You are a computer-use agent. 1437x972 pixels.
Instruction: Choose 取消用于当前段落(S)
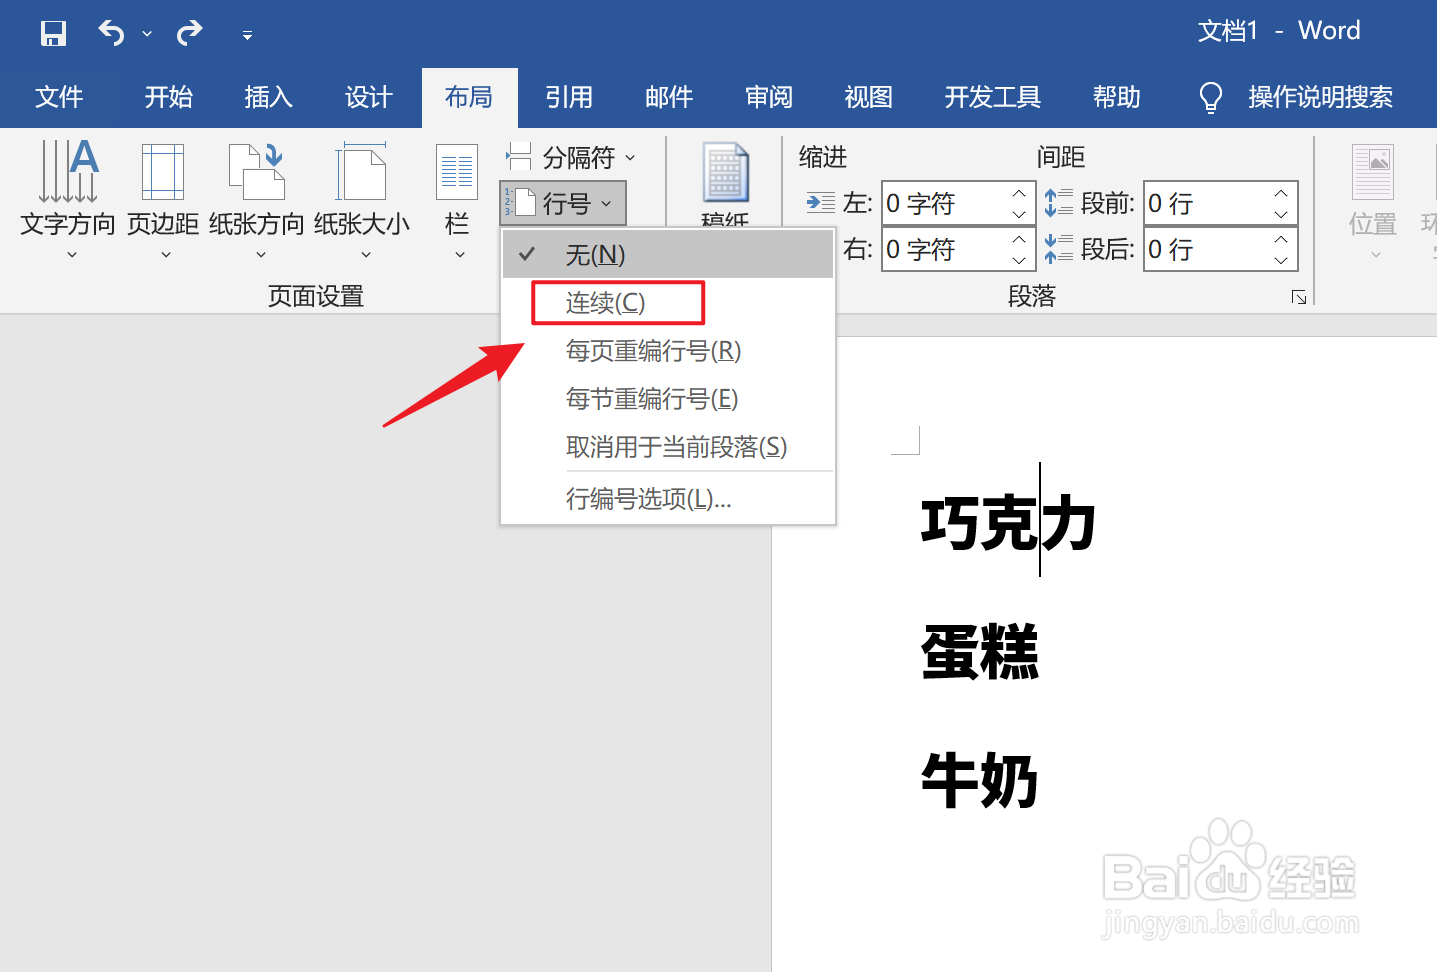coord(668,447)
